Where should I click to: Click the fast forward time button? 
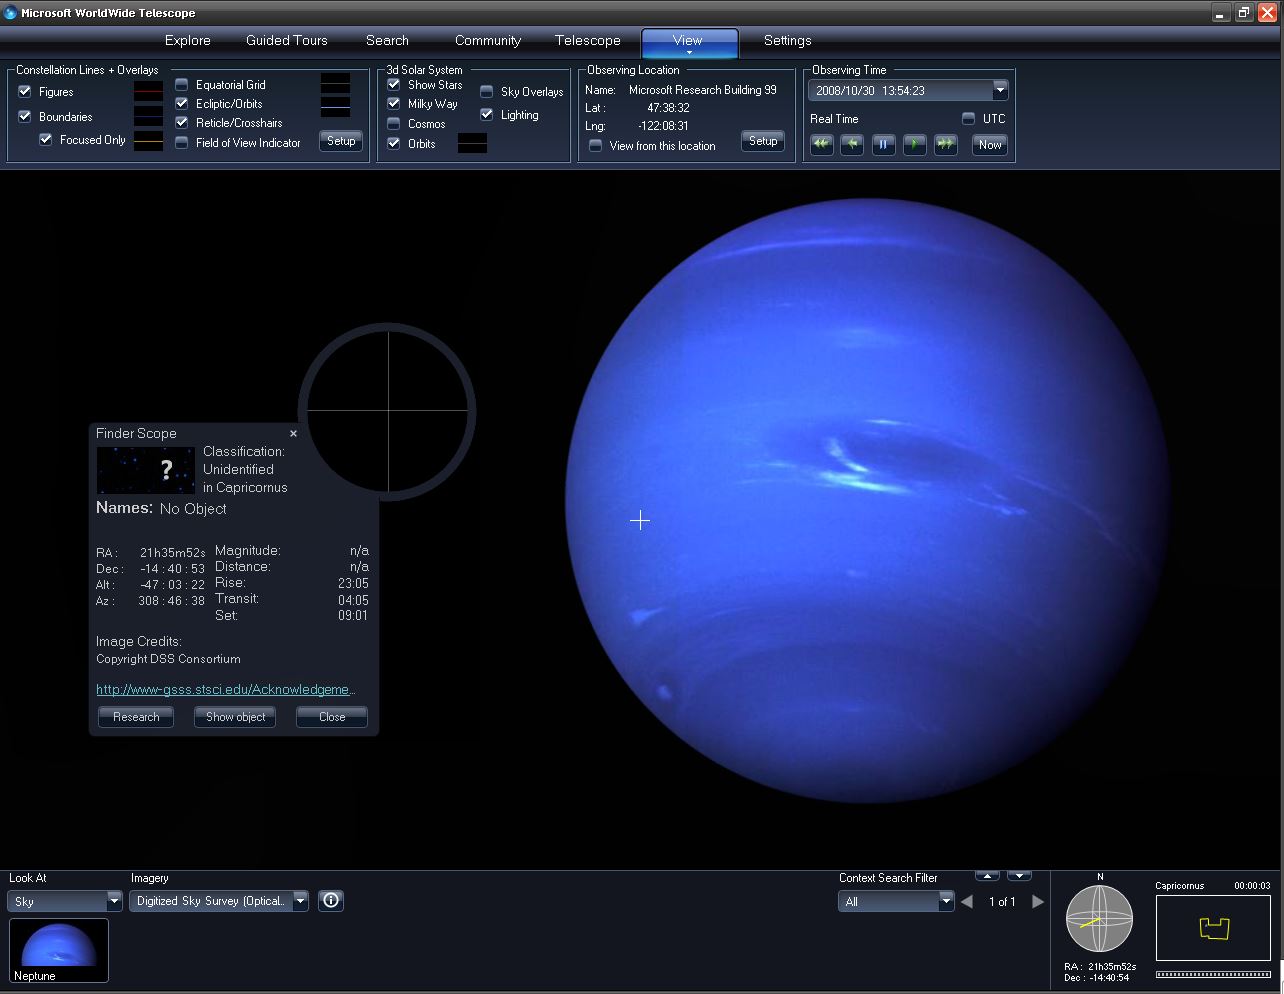coord(945,144)
